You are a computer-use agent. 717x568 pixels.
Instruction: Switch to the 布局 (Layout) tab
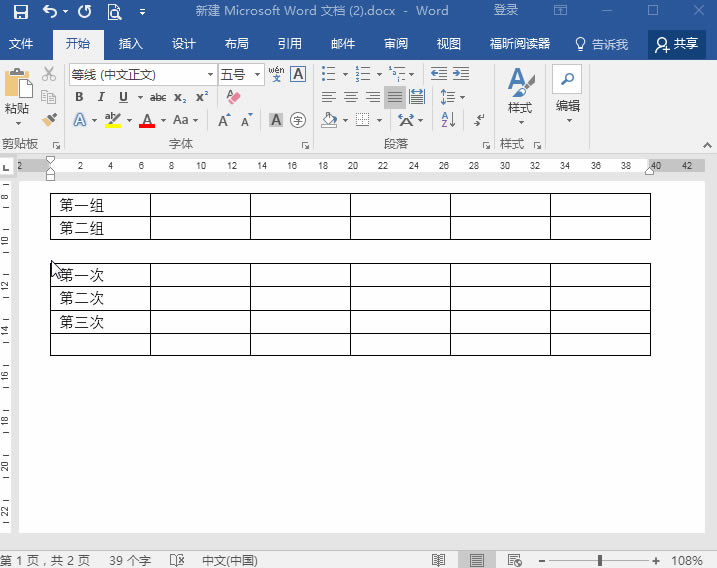pos(236,43)
